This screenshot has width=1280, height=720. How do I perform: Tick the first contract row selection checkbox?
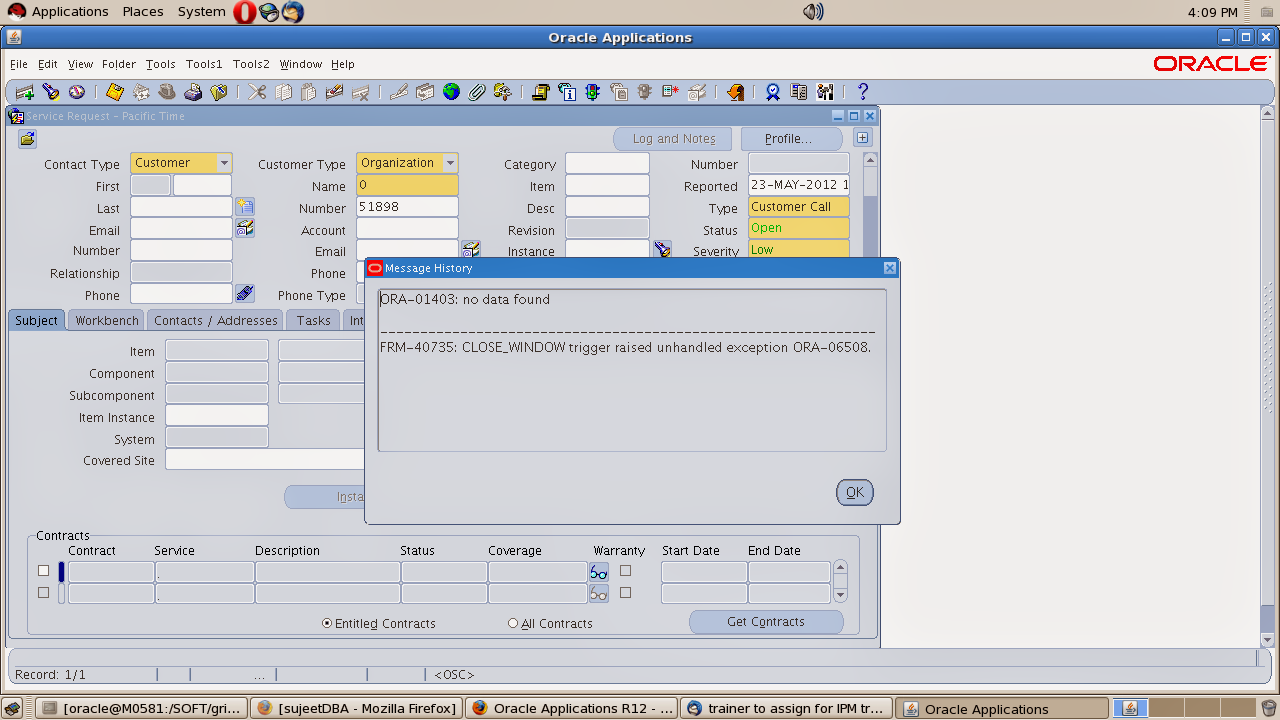(x=43, y=571)
